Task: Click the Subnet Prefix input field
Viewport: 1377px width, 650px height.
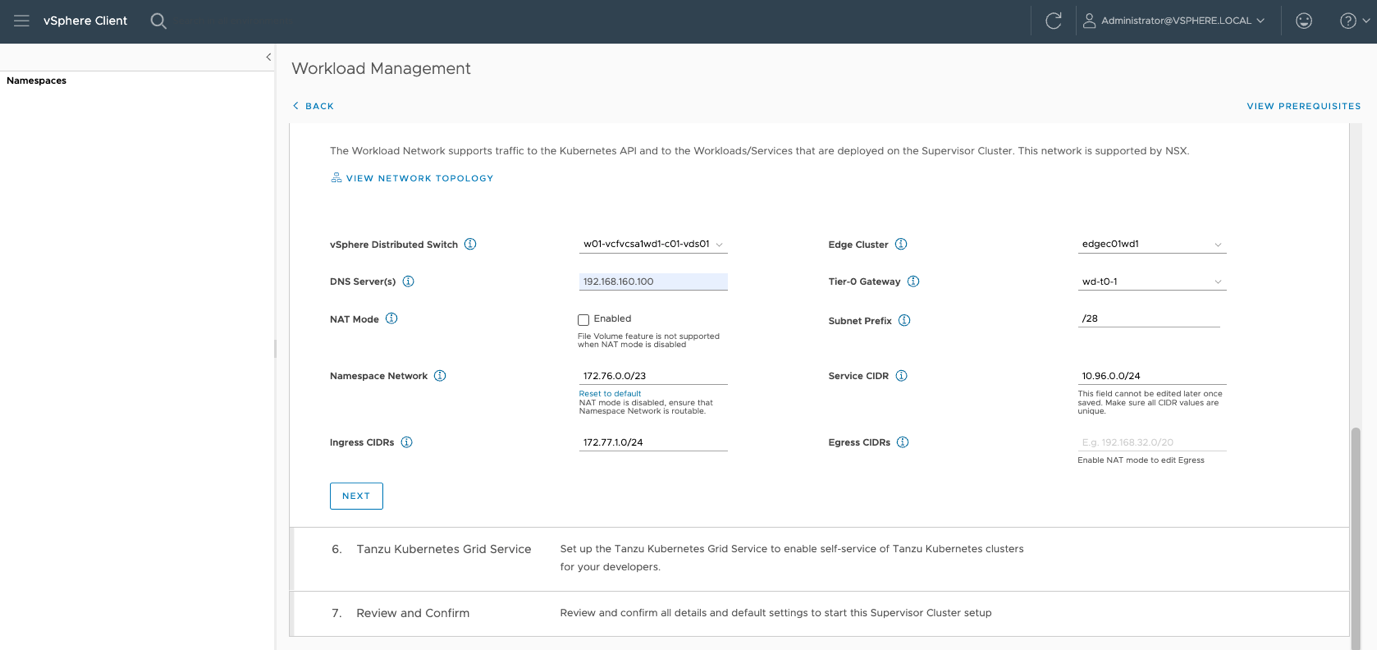Action: tap(1148, 319)
